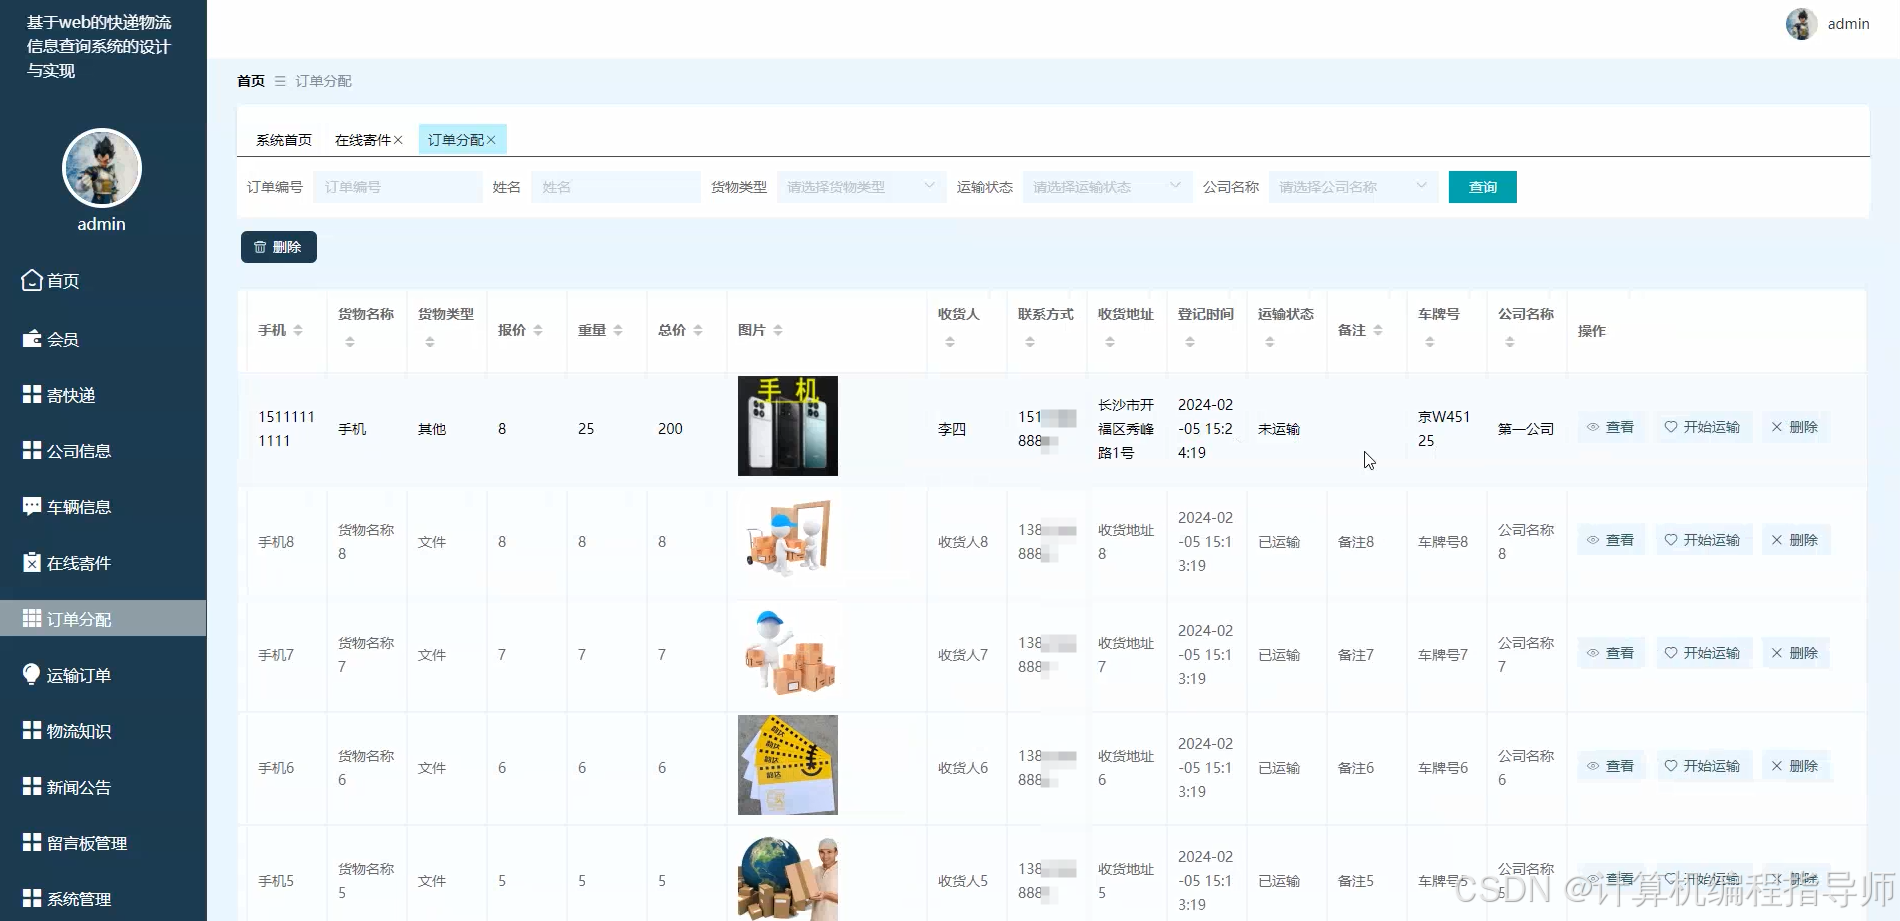Click the 第一公司 company cell
Viewport: 1900px width, 921px height.
click(1526, 429)
